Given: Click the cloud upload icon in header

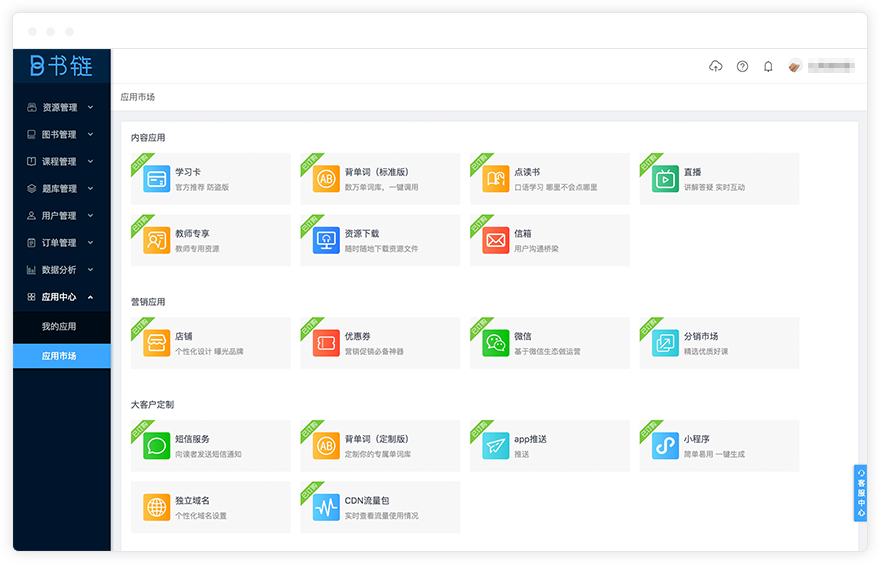Looking at the screenshot, I should click(715, 66).
